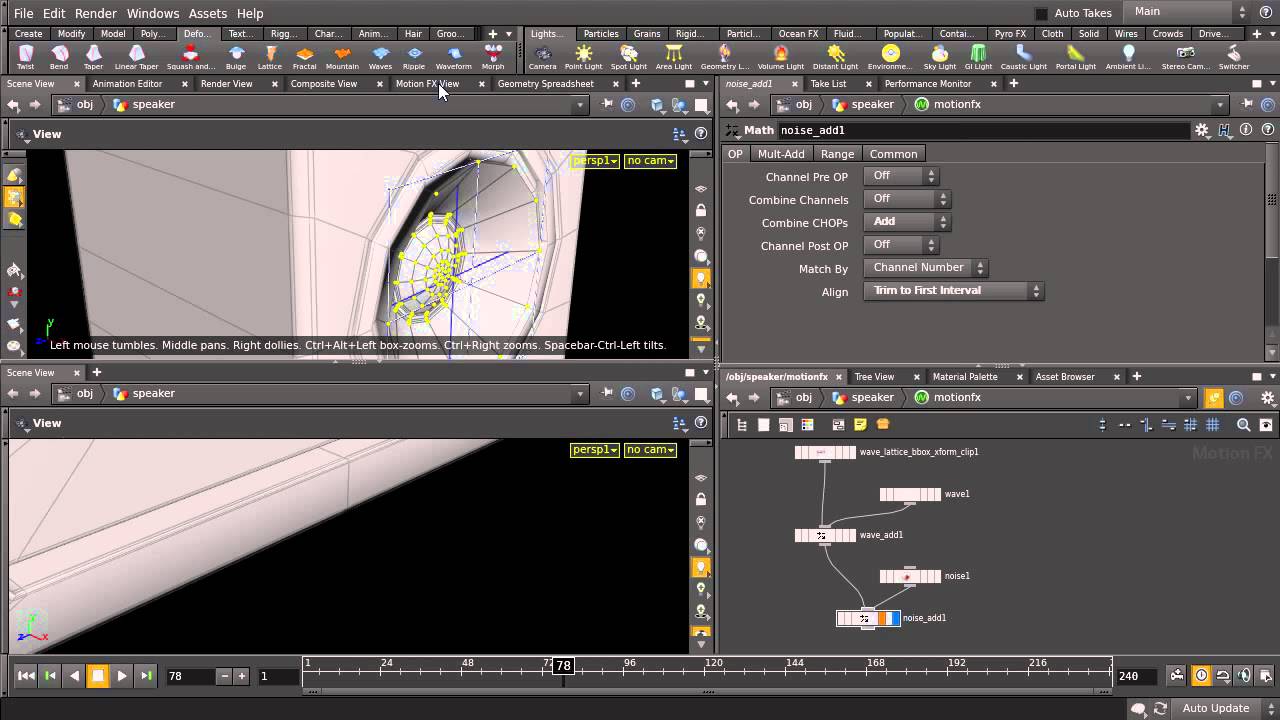Screen dimensions: 1280x720
Task: Jump to the first frame
Action: pyautogui.click(x=26, y=676)
